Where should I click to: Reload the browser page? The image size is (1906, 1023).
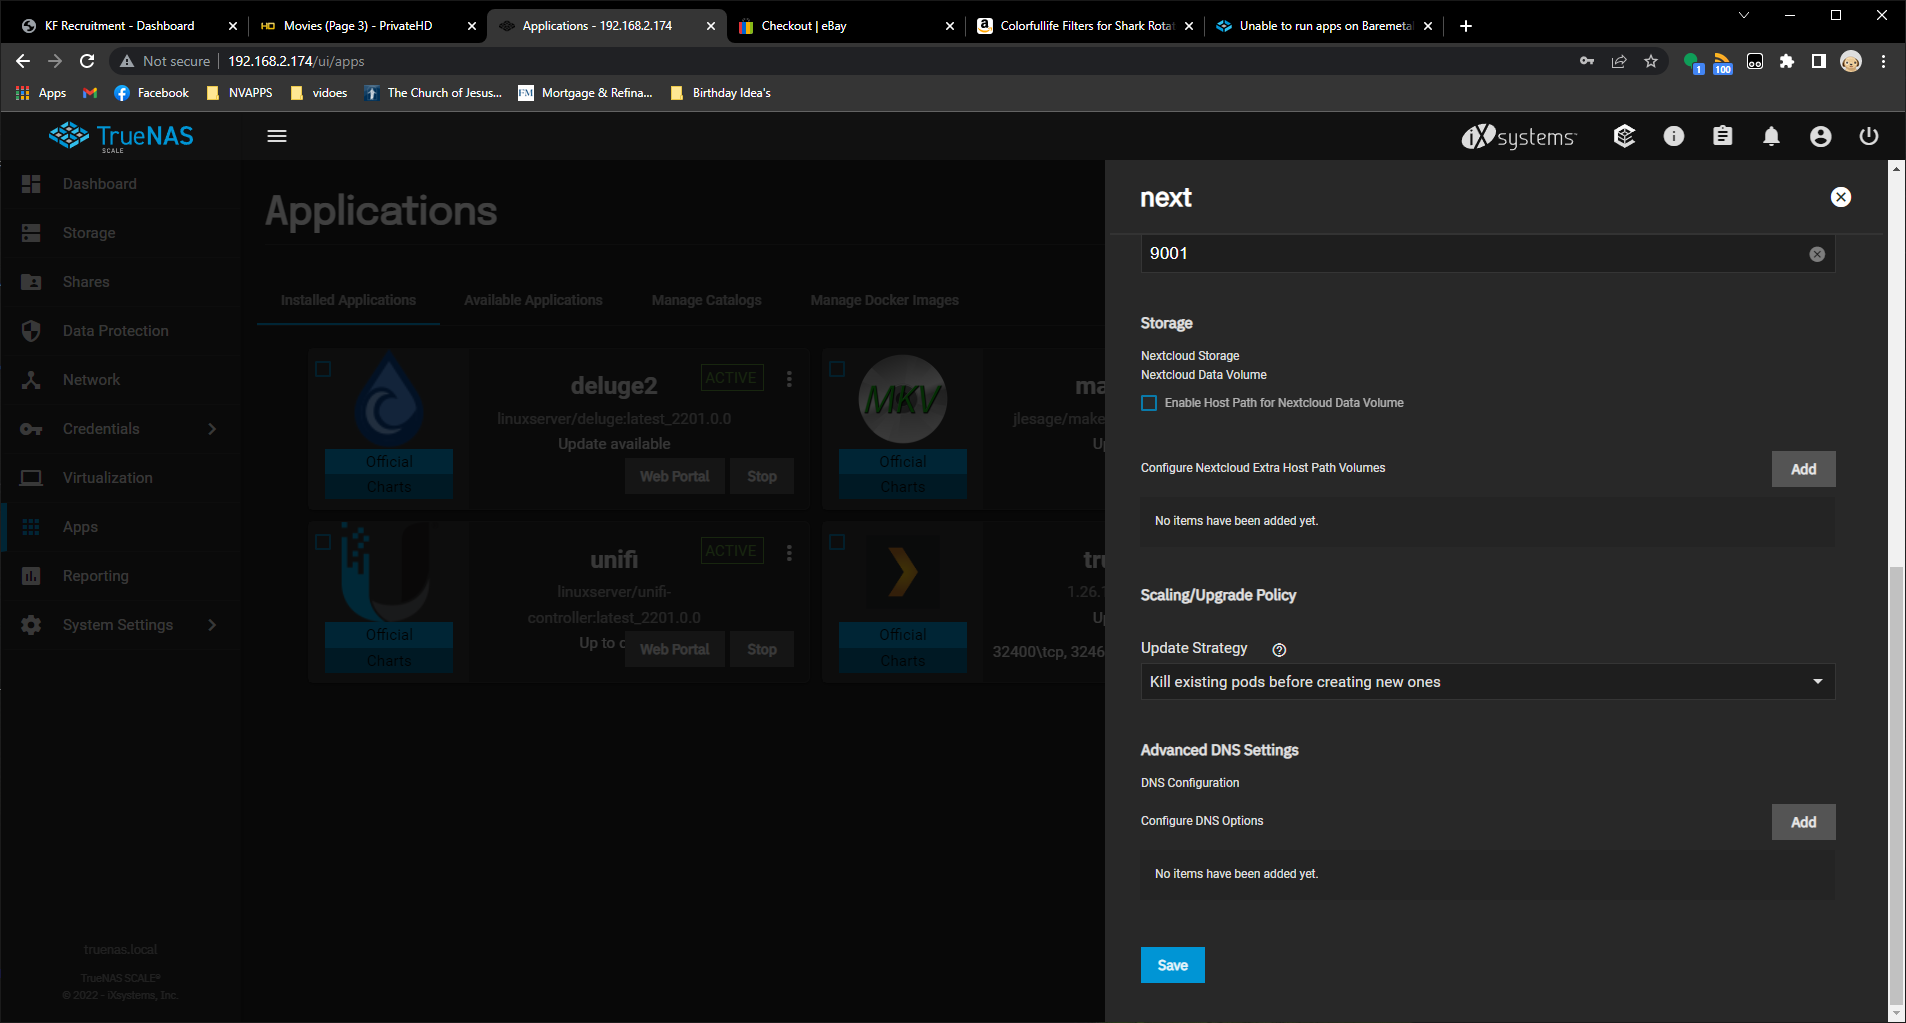[x=87, y=61]
